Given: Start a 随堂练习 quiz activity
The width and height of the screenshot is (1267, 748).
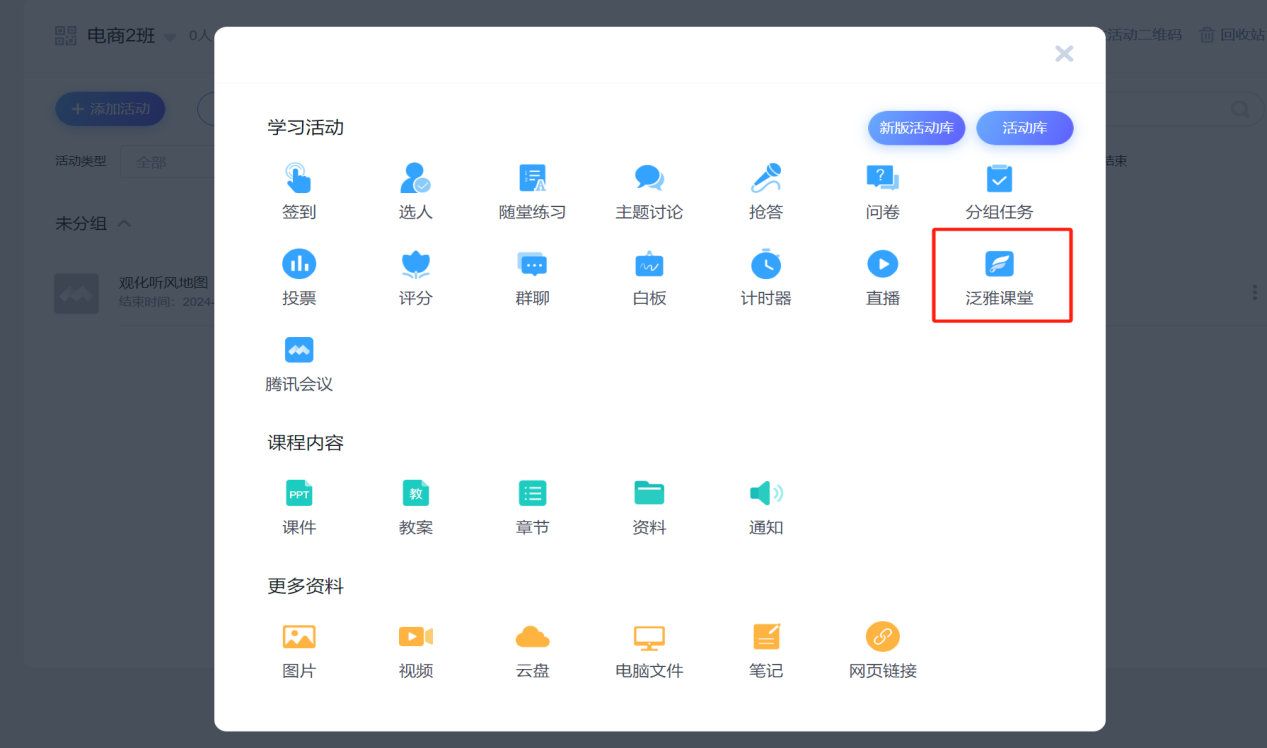Looking at the screenshot, I should [532, 179].
